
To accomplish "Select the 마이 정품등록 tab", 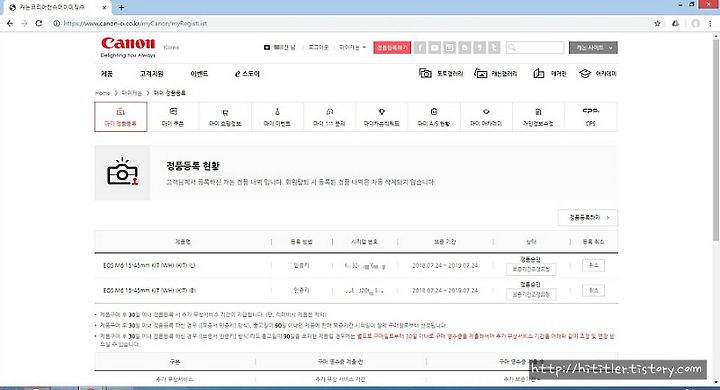I will click(x=121, y=117).
